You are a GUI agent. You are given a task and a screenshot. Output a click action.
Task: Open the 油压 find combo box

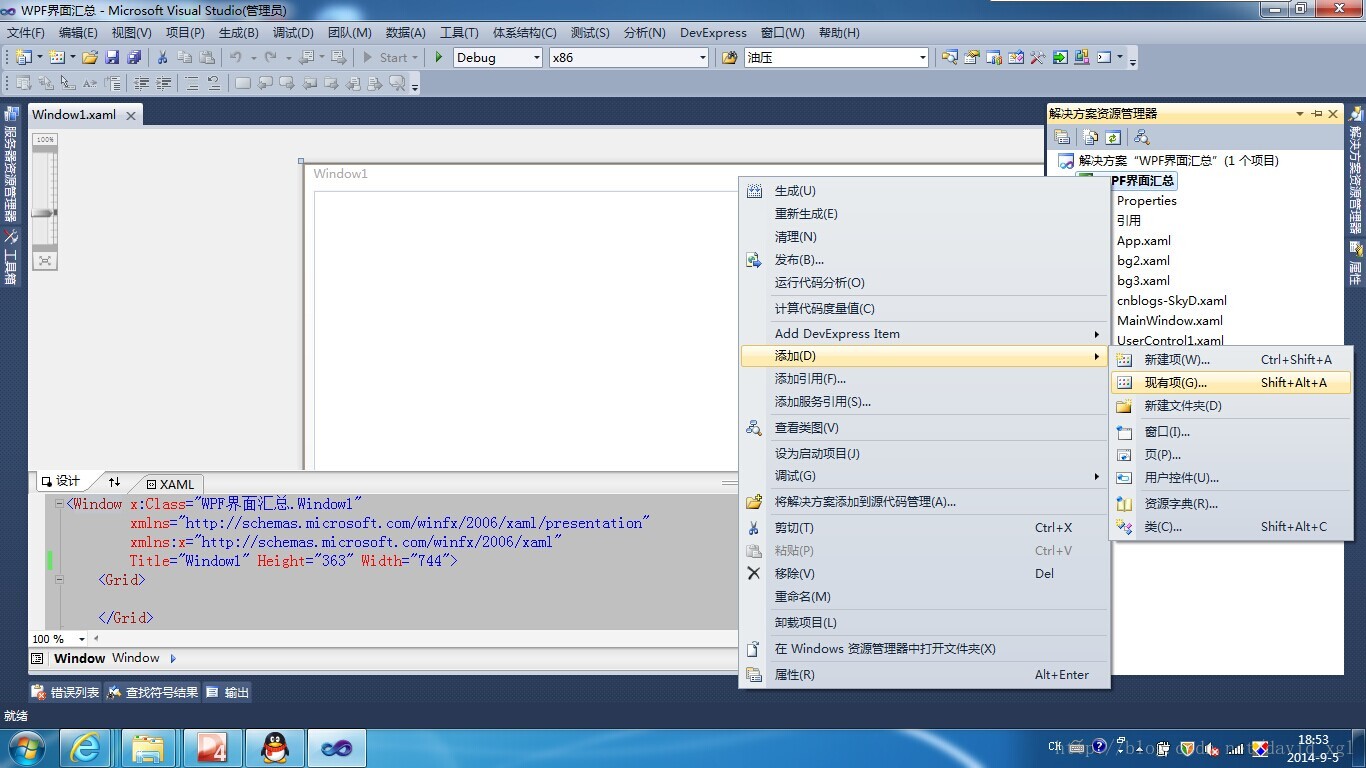click(922, 58)
